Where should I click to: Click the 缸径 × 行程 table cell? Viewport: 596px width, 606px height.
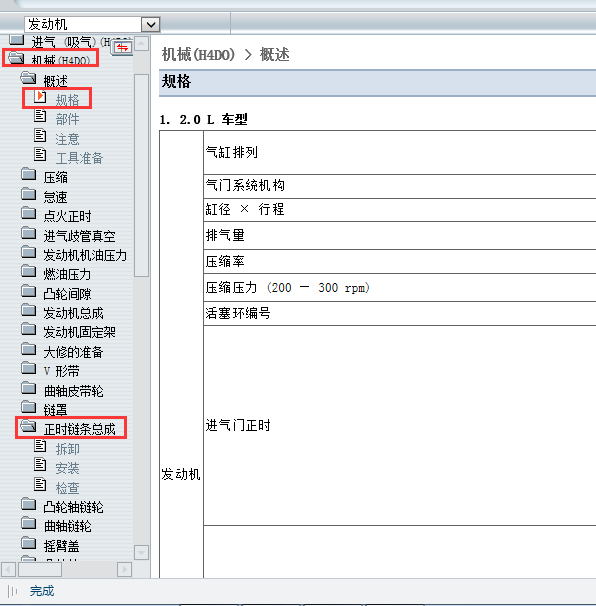(x=400, y=210)
